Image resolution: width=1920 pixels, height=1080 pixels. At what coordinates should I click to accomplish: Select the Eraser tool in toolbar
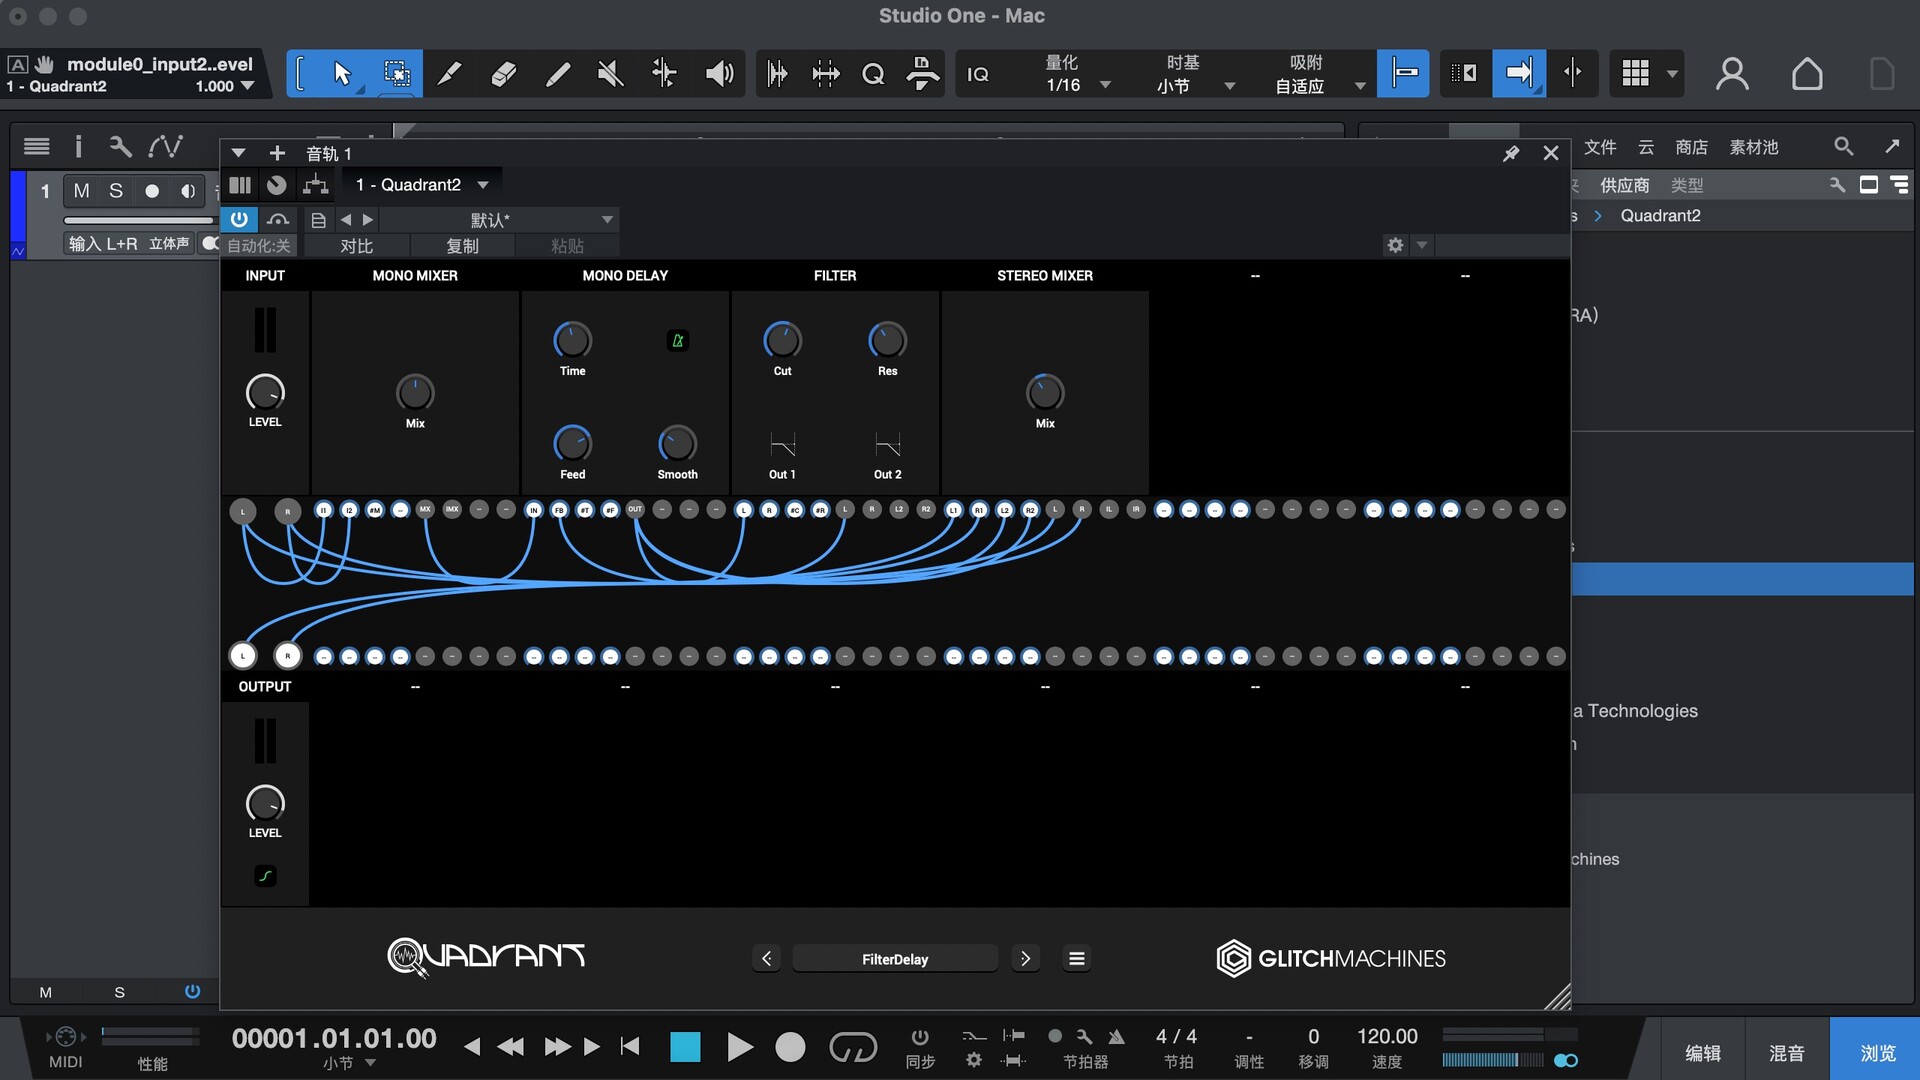pyautogui.click(x=503, y=73)
